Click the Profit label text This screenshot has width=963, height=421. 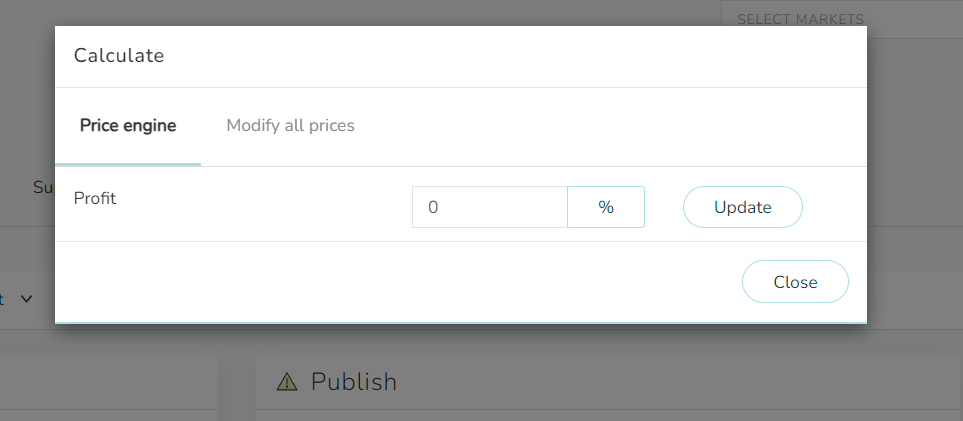click(95, 199)
